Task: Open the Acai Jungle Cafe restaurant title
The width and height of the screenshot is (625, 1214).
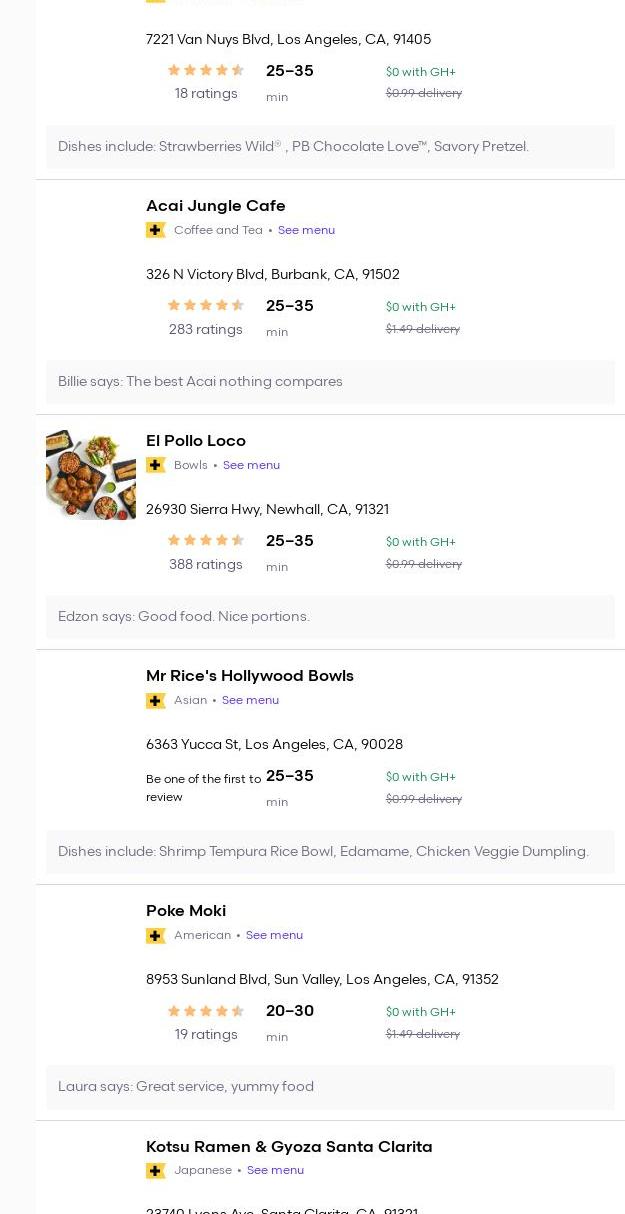Action: click(x=215, y=206)
